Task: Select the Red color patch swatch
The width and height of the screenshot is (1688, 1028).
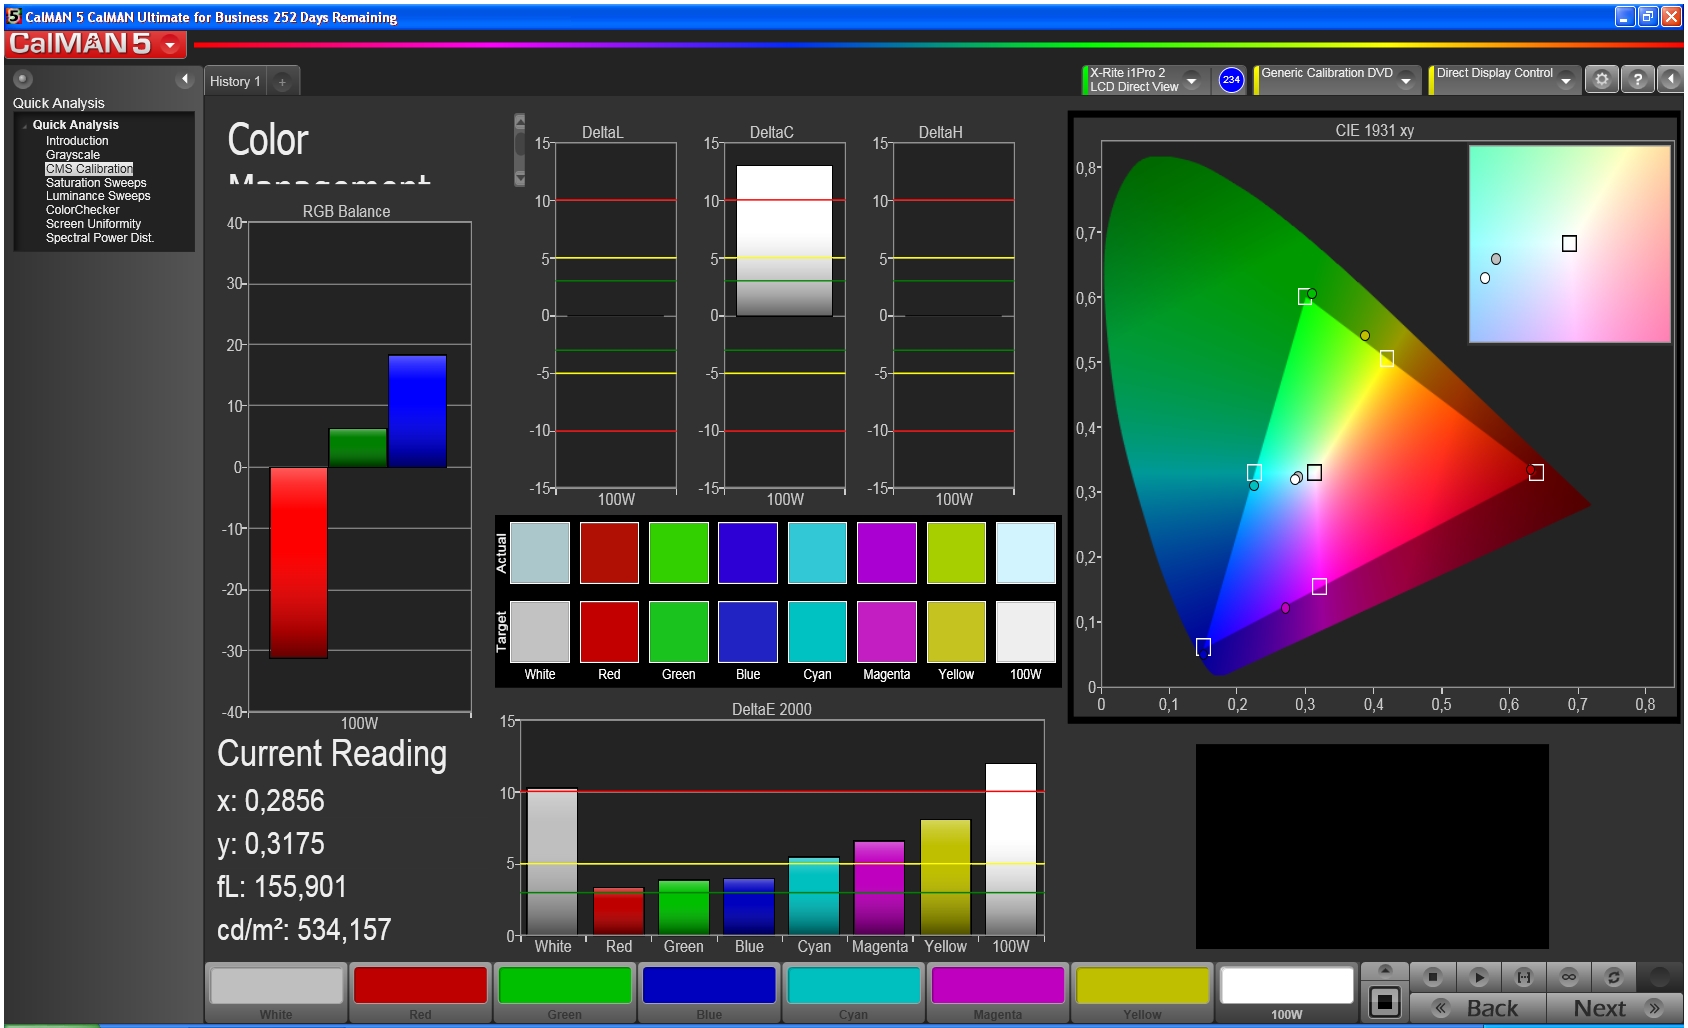Action: 420,985
